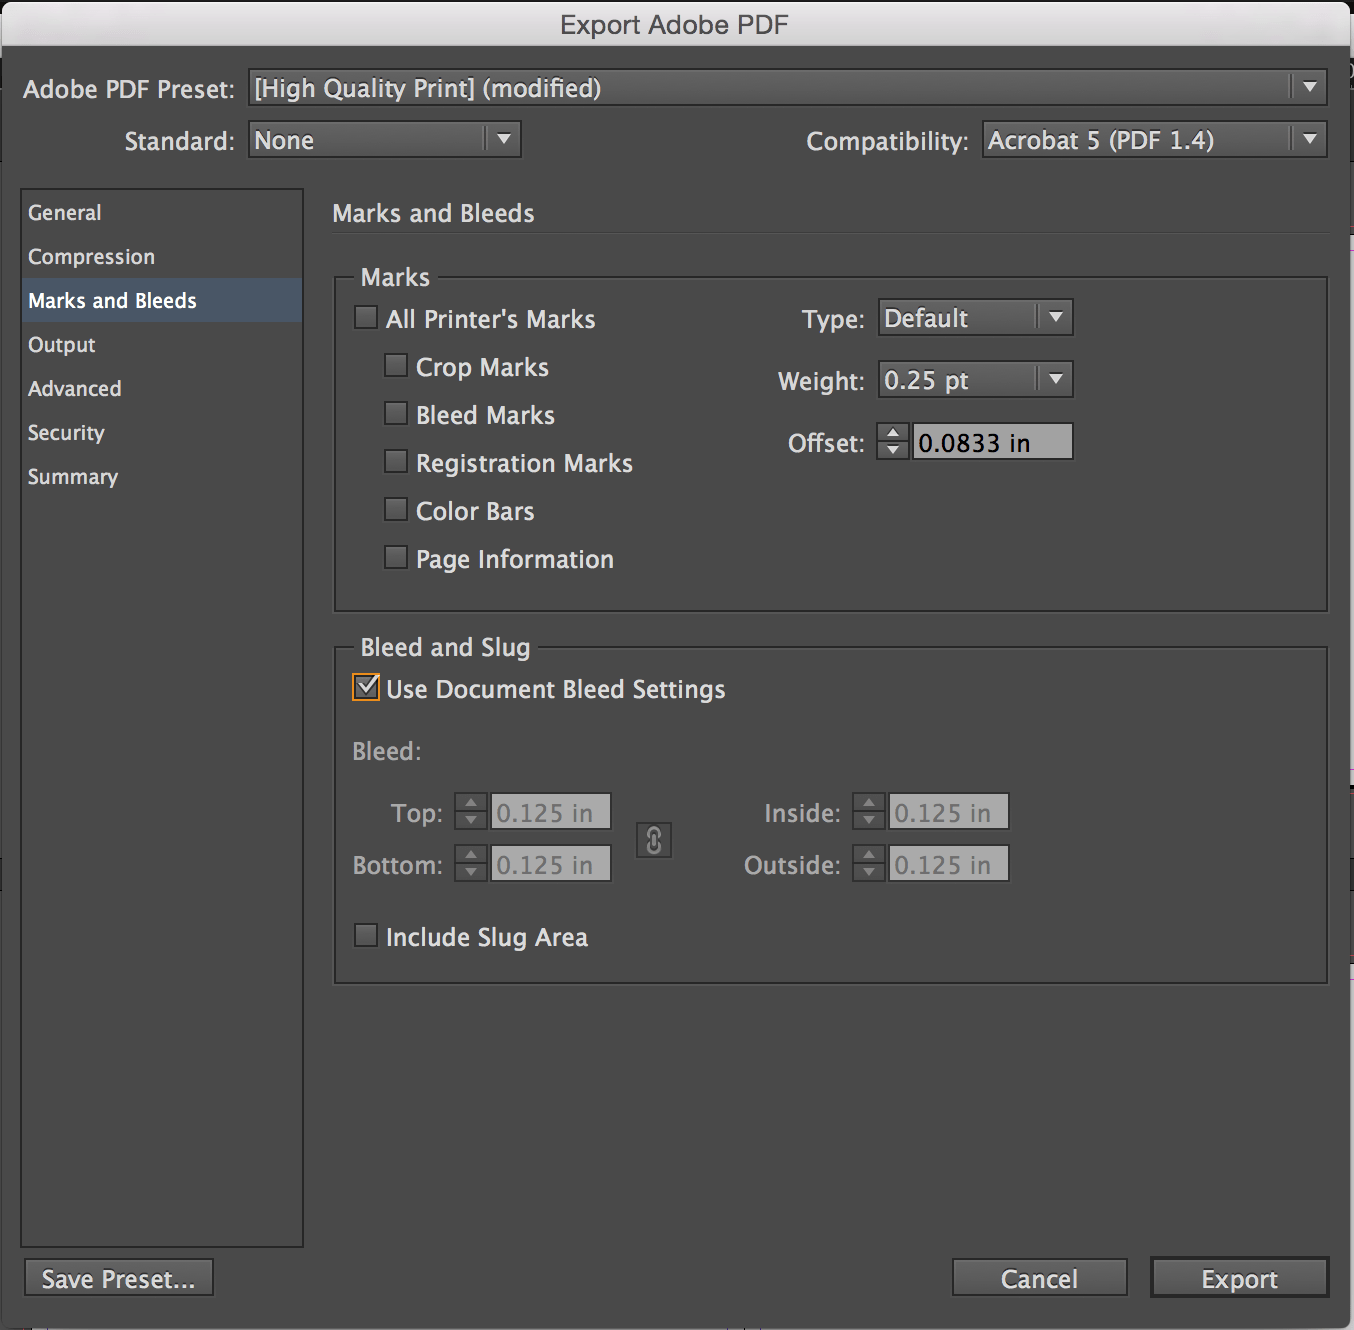Uncheck Use Document Bleed Settings

(366, 688)
